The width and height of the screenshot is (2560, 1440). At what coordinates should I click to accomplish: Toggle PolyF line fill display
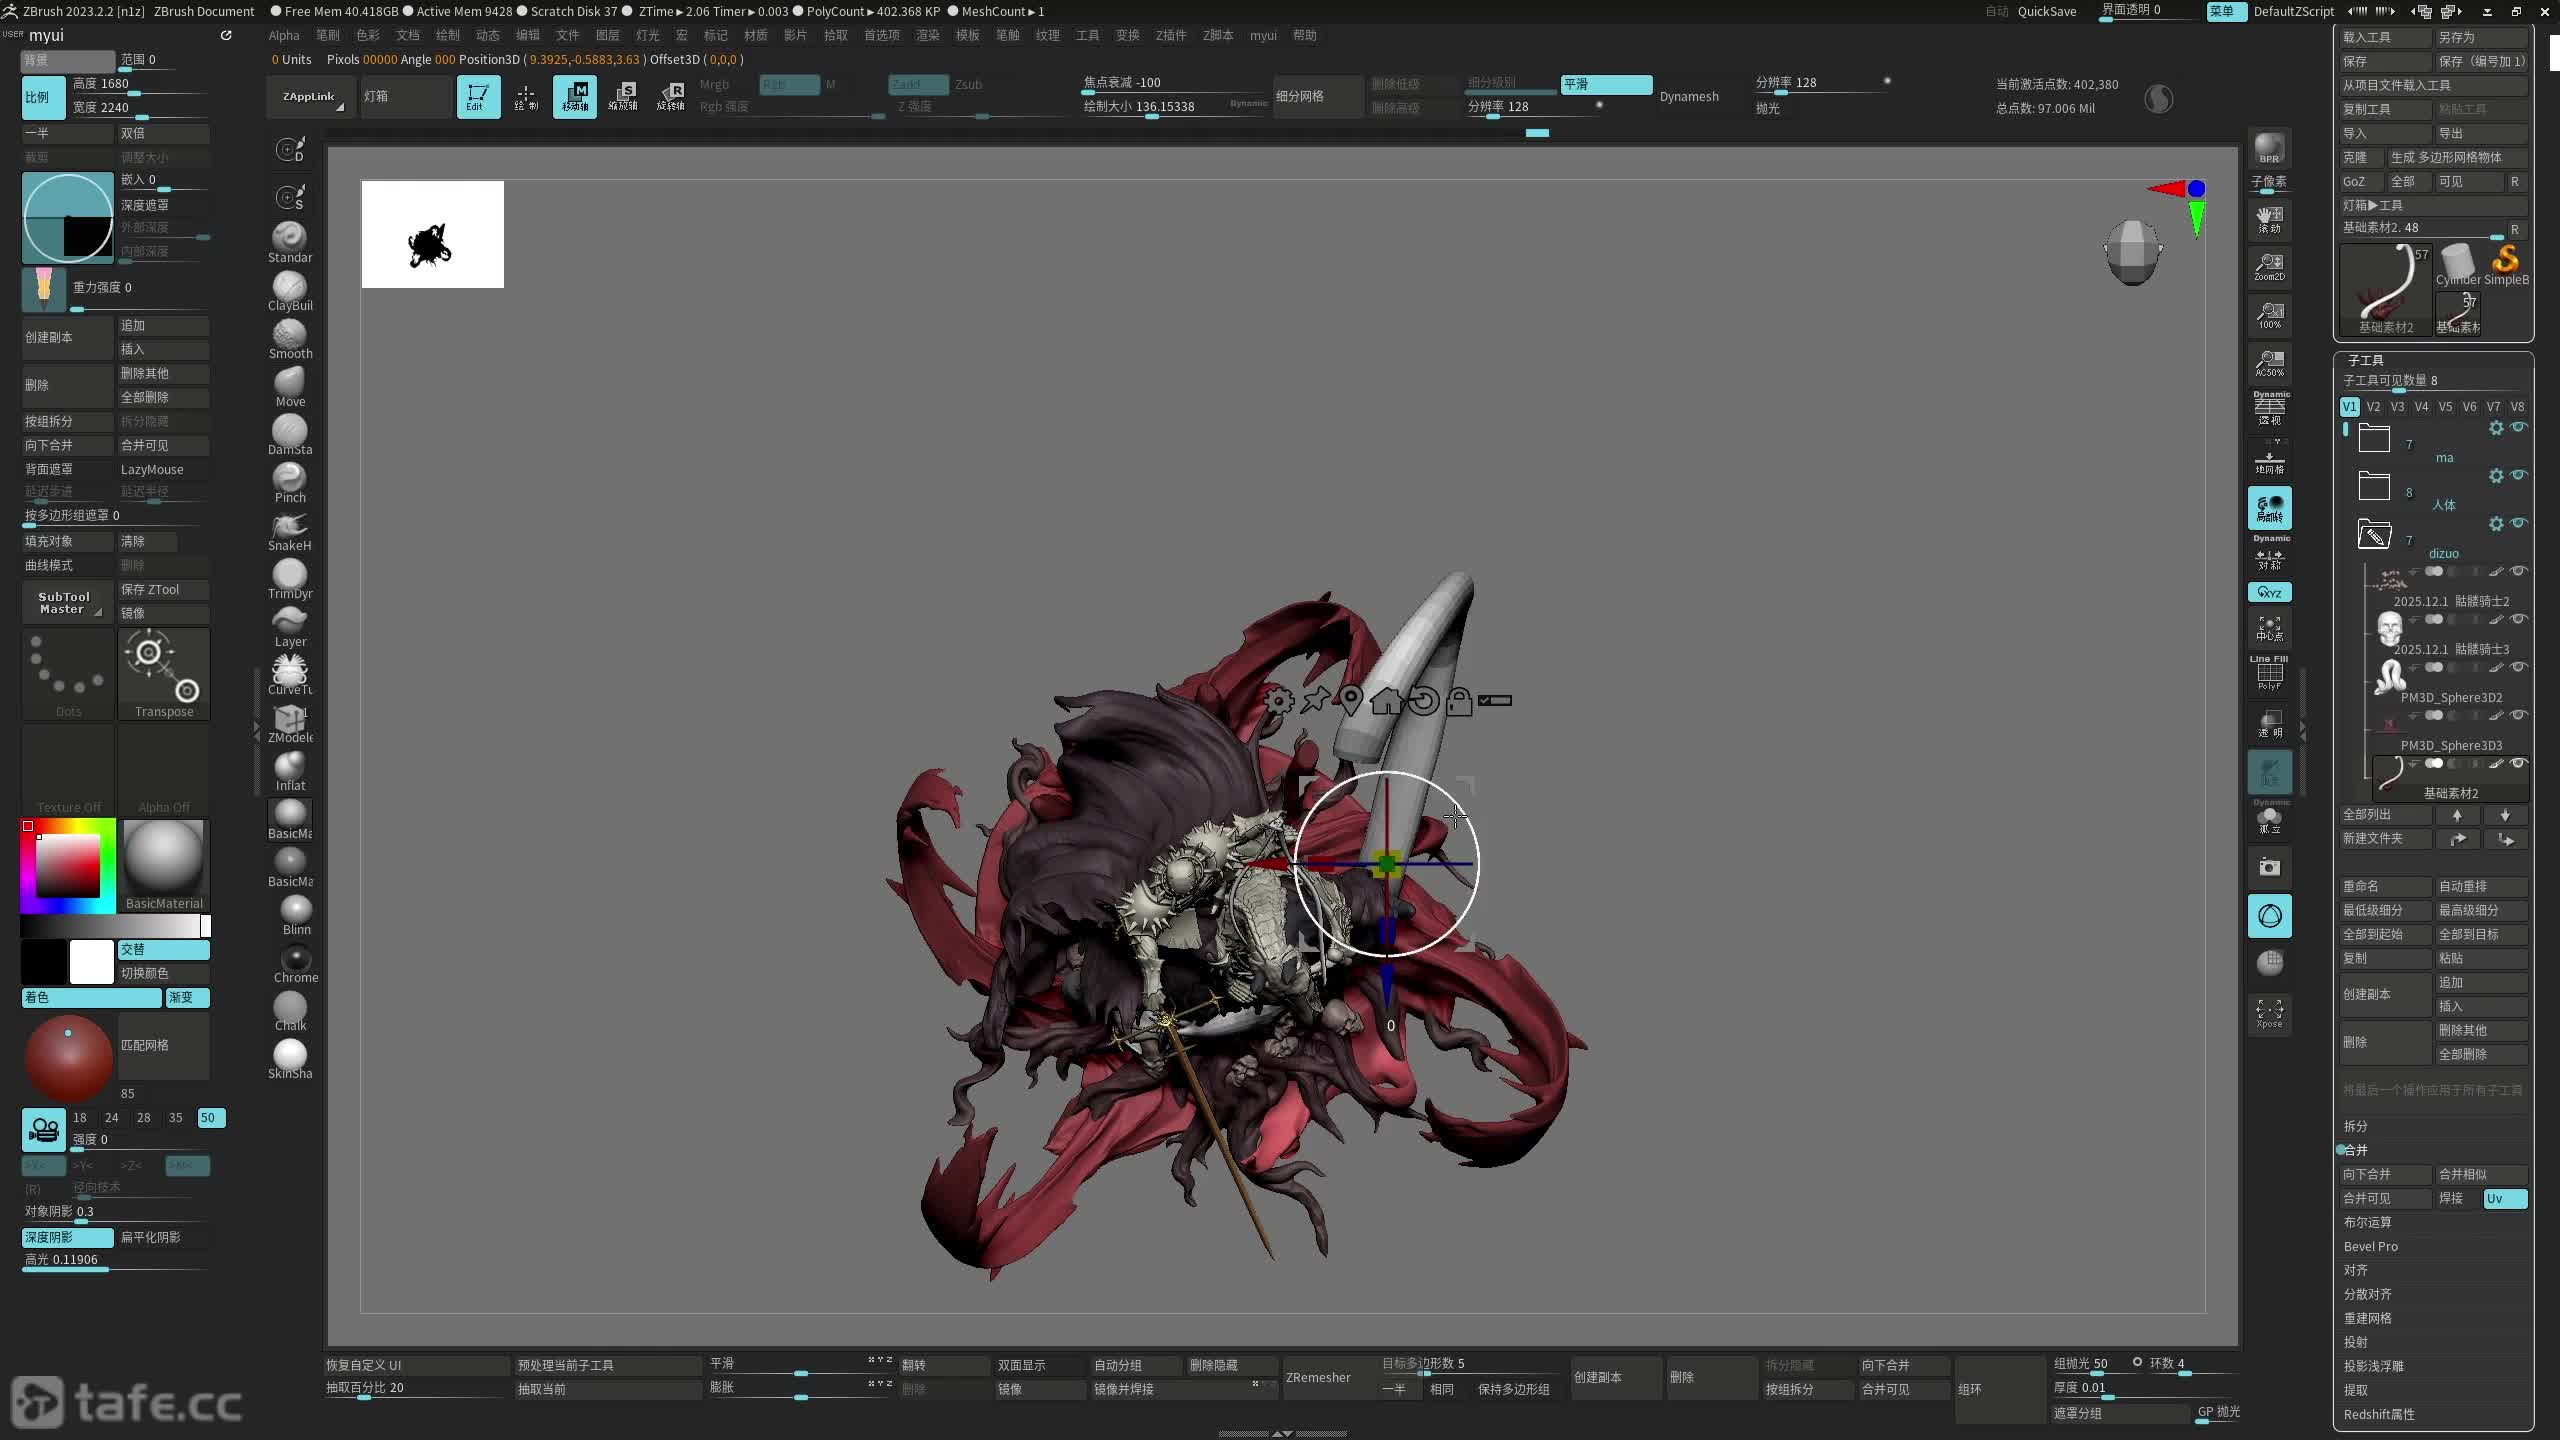[2269, 675]
